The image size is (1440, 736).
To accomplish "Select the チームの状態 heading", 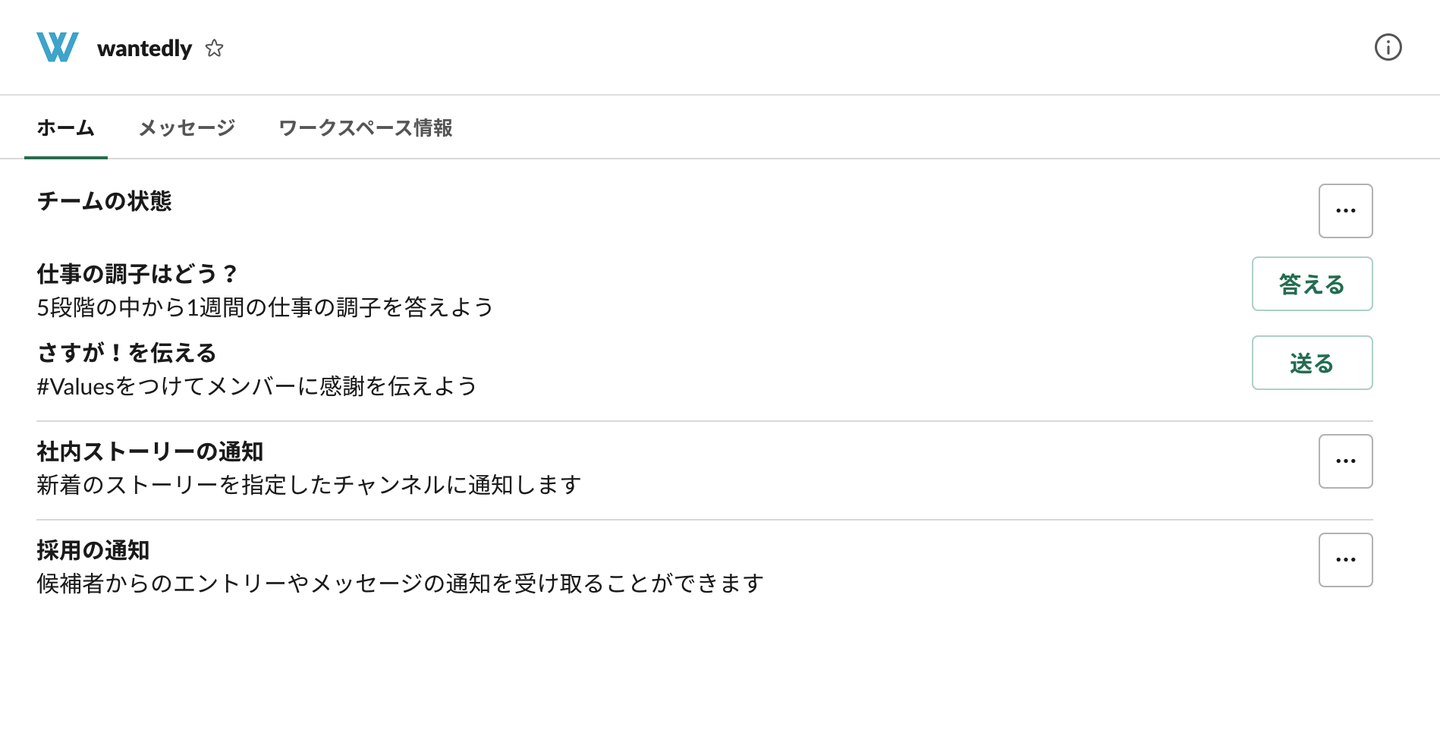I will (104, 201).
